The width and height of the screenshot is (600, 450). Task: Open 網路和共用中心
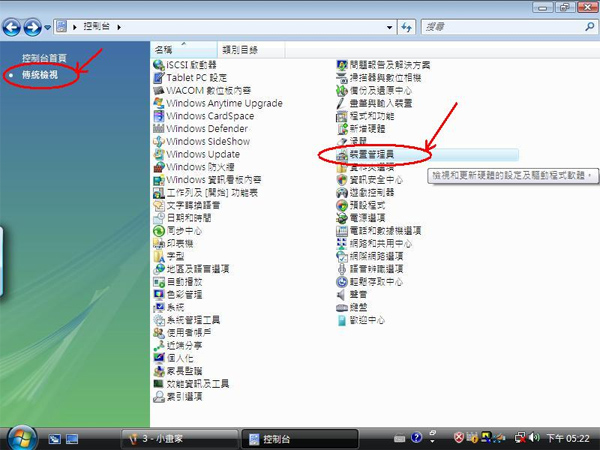[374, 243]
